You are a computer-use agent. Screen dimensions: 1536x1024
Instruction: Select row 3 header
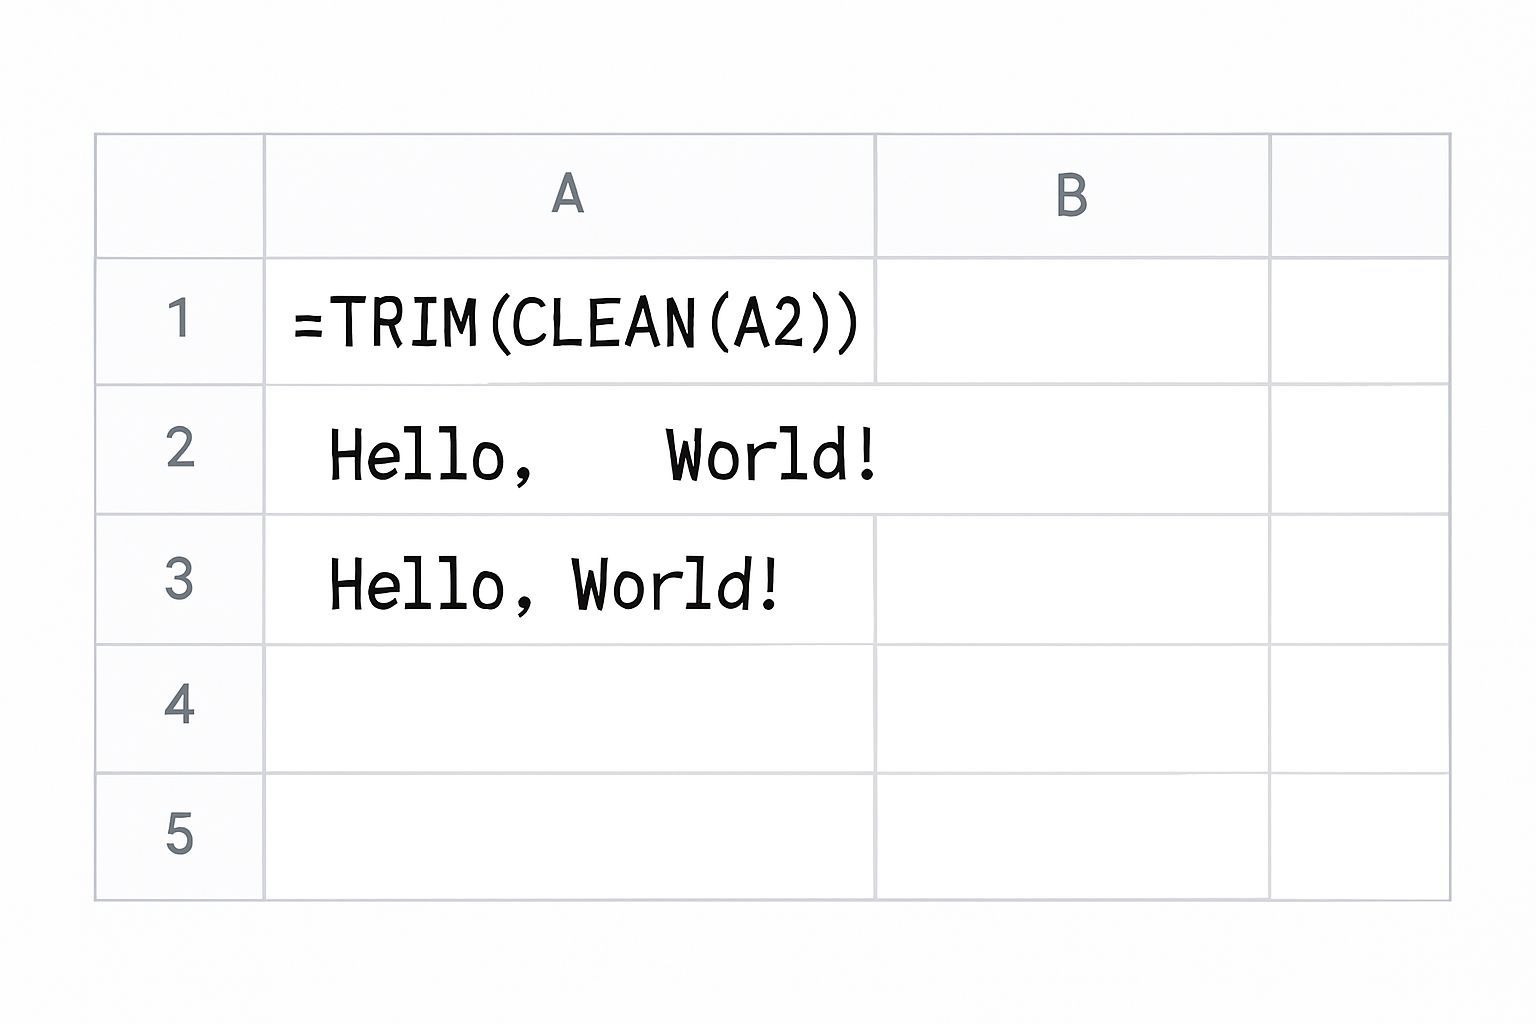coord(180,579)
